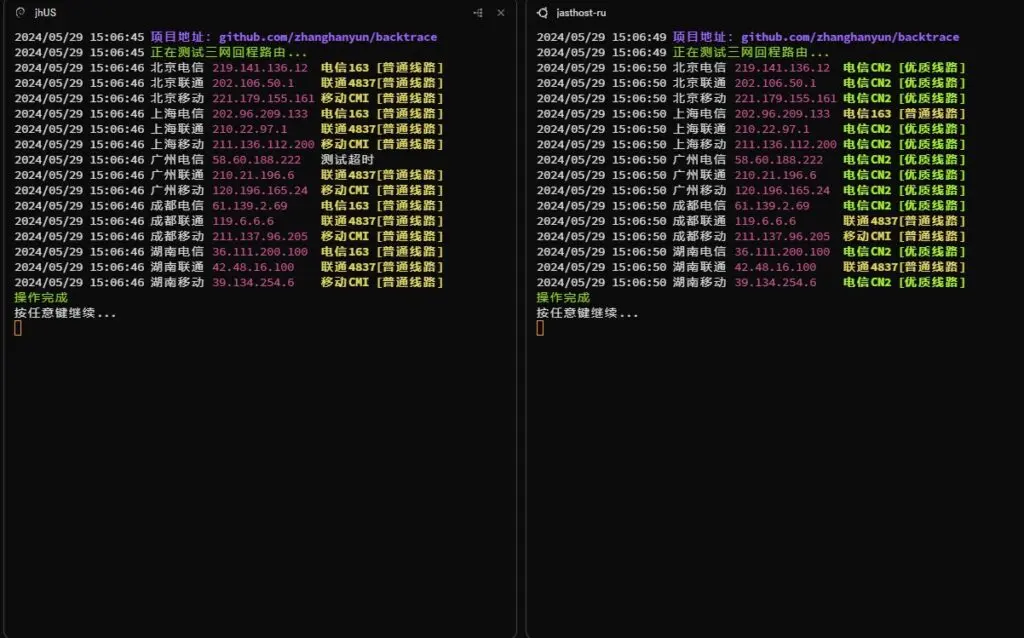Click 操作完成 text in the jasthost-ru pane
This screenshot has height=638, width=1024.
563,298
